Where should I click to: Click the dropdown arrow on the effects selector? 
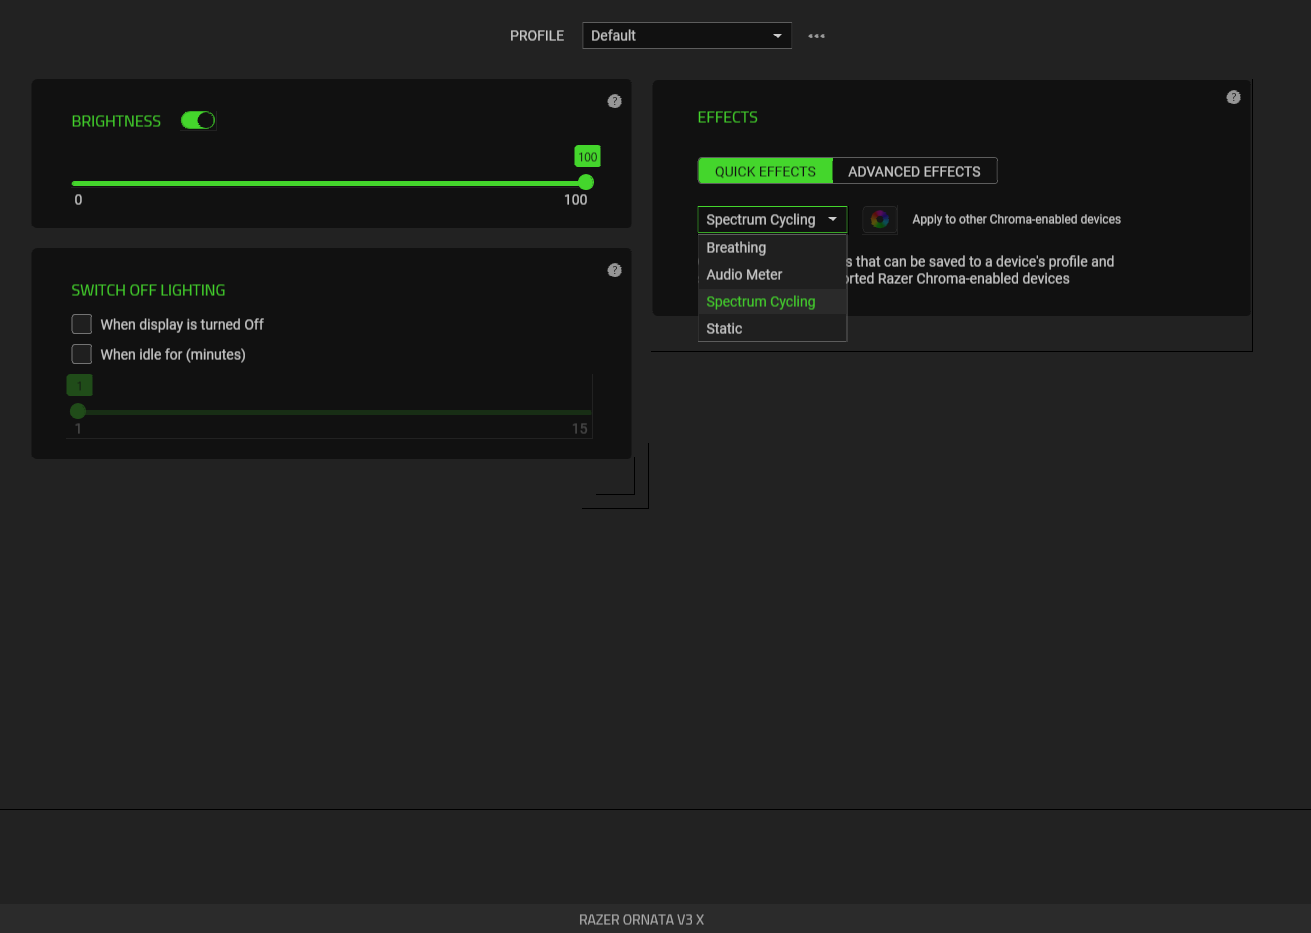point(833,219)
